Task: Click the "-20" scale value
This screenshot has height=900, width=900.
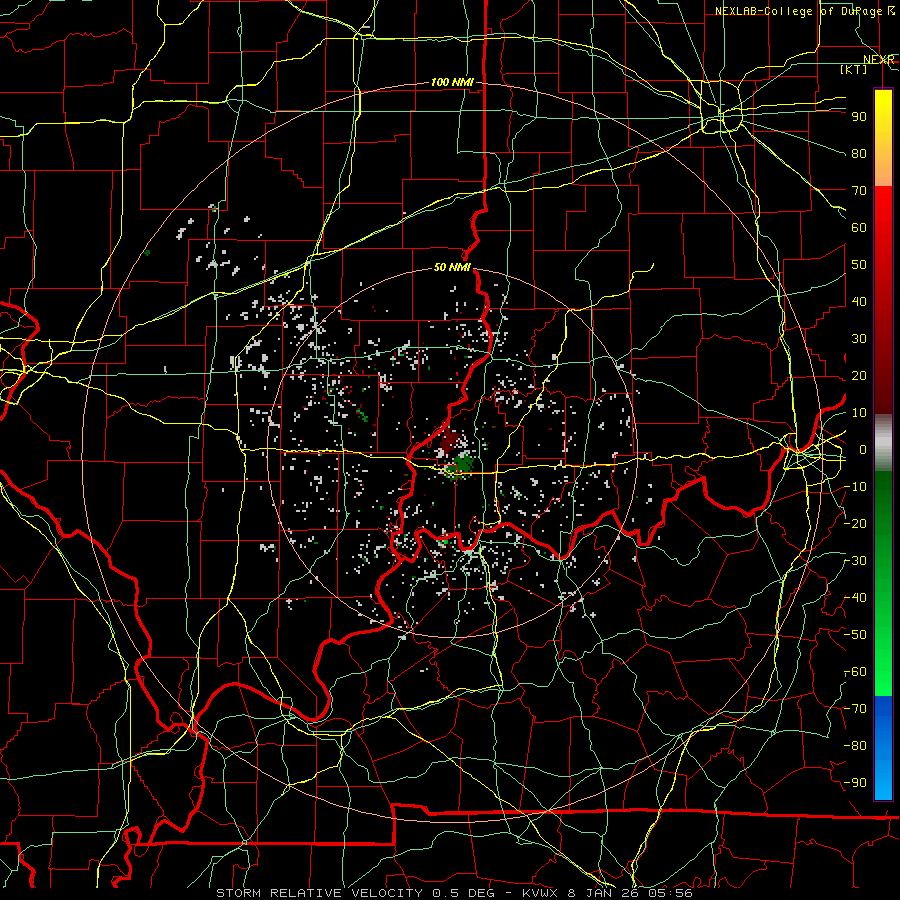Action: click(x=856, y=523)
